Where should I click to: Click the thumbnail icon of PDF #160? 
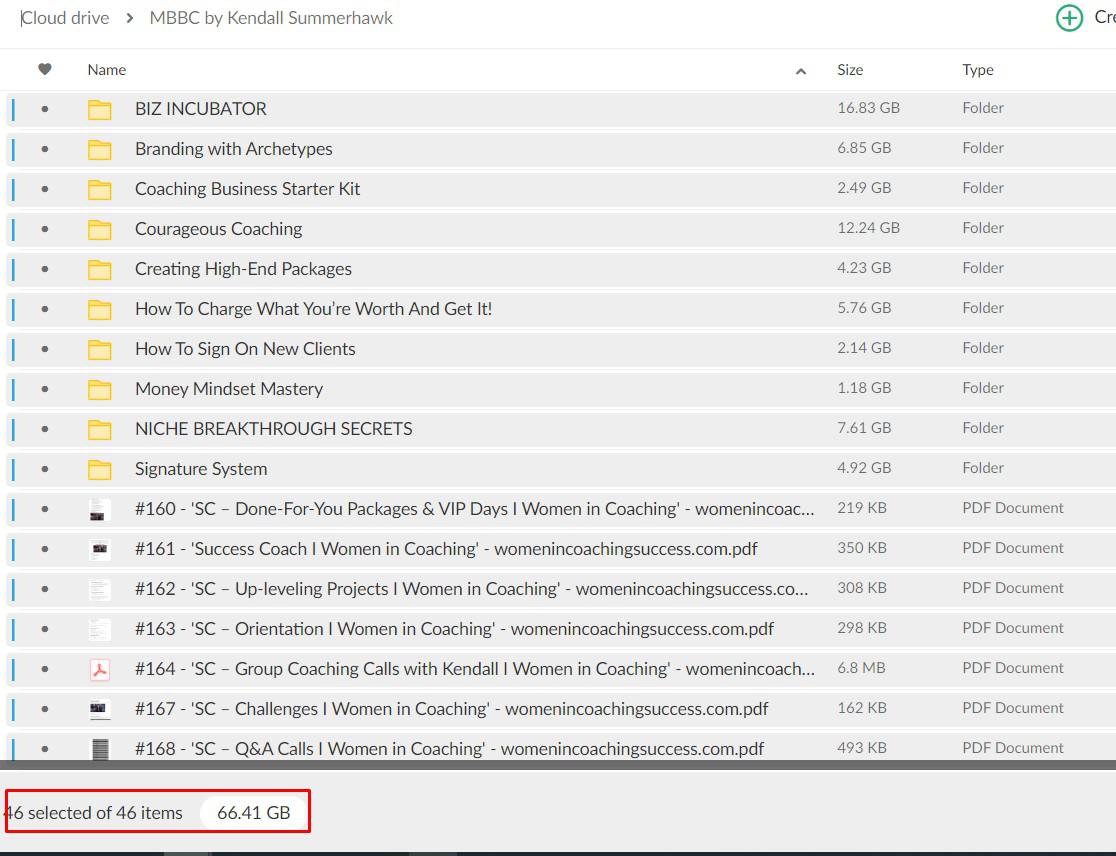point(99,509)
